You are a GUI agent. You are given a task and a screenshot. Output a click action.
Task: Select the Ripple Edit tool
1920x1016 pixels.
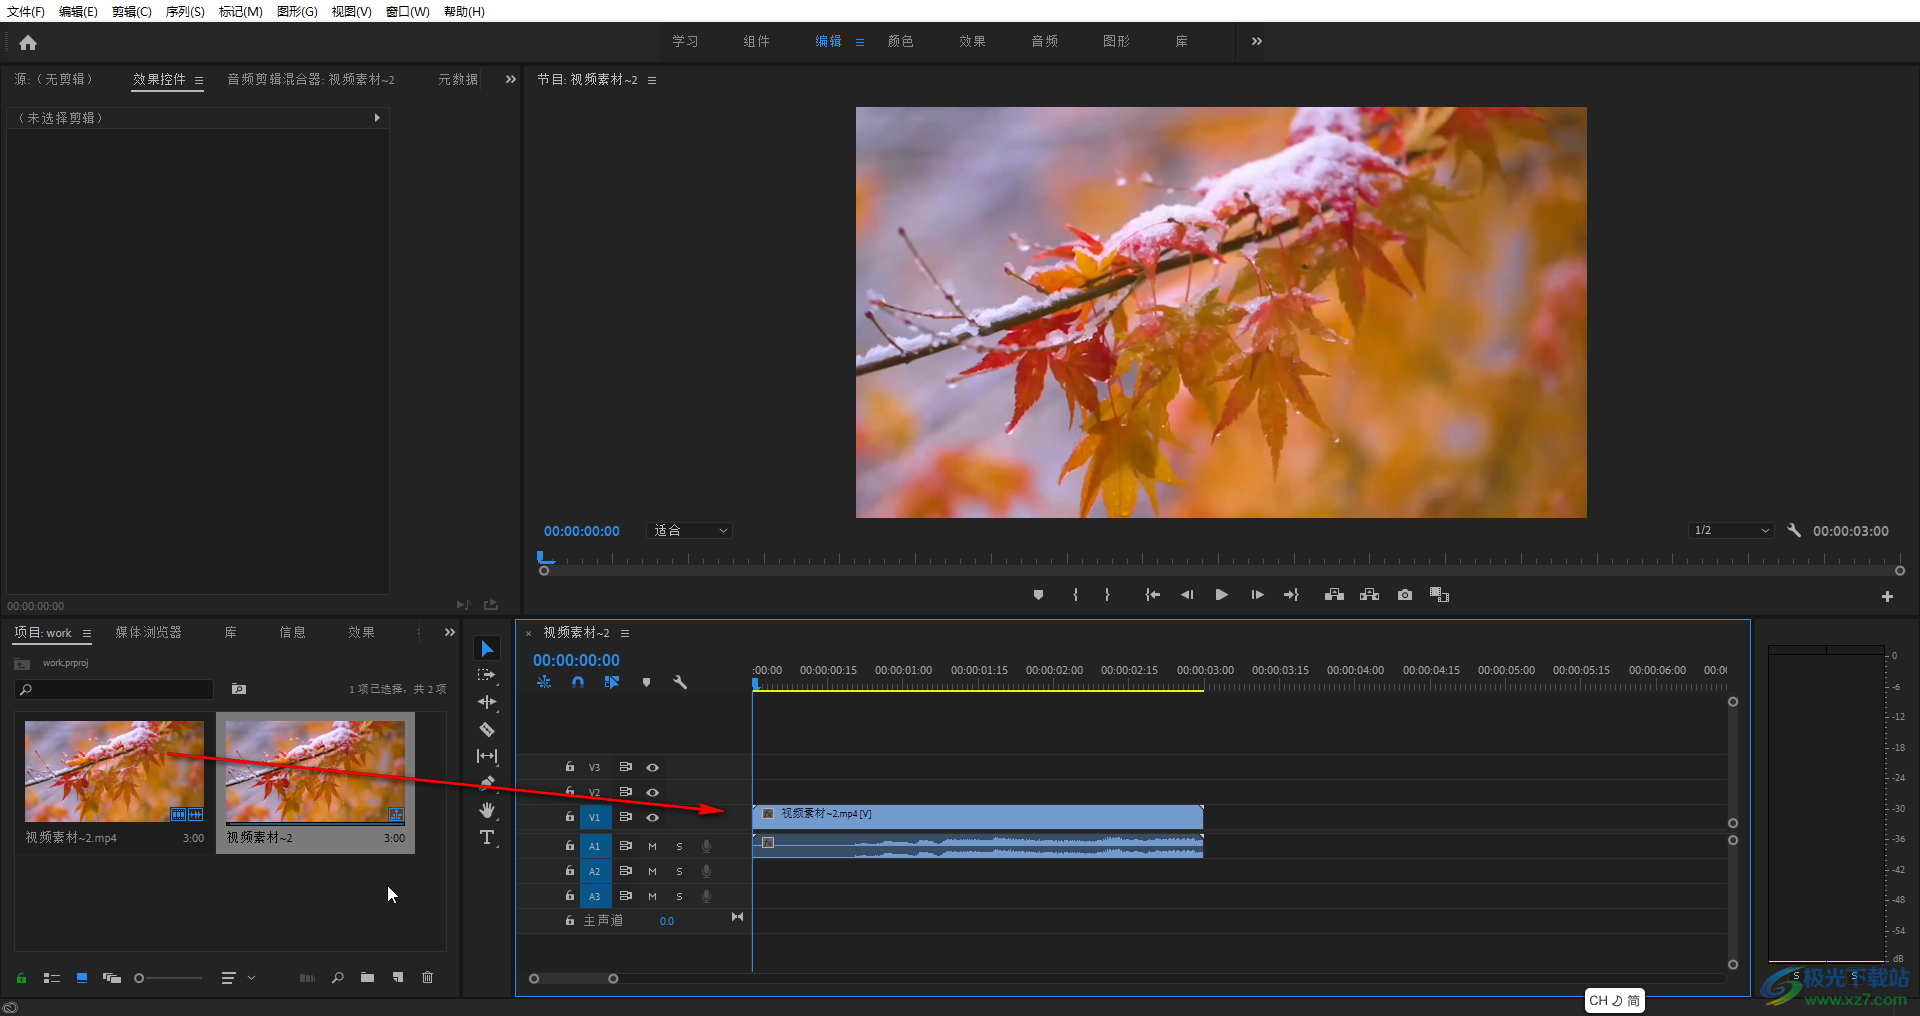pyautogui.click(x=487, y=702)
